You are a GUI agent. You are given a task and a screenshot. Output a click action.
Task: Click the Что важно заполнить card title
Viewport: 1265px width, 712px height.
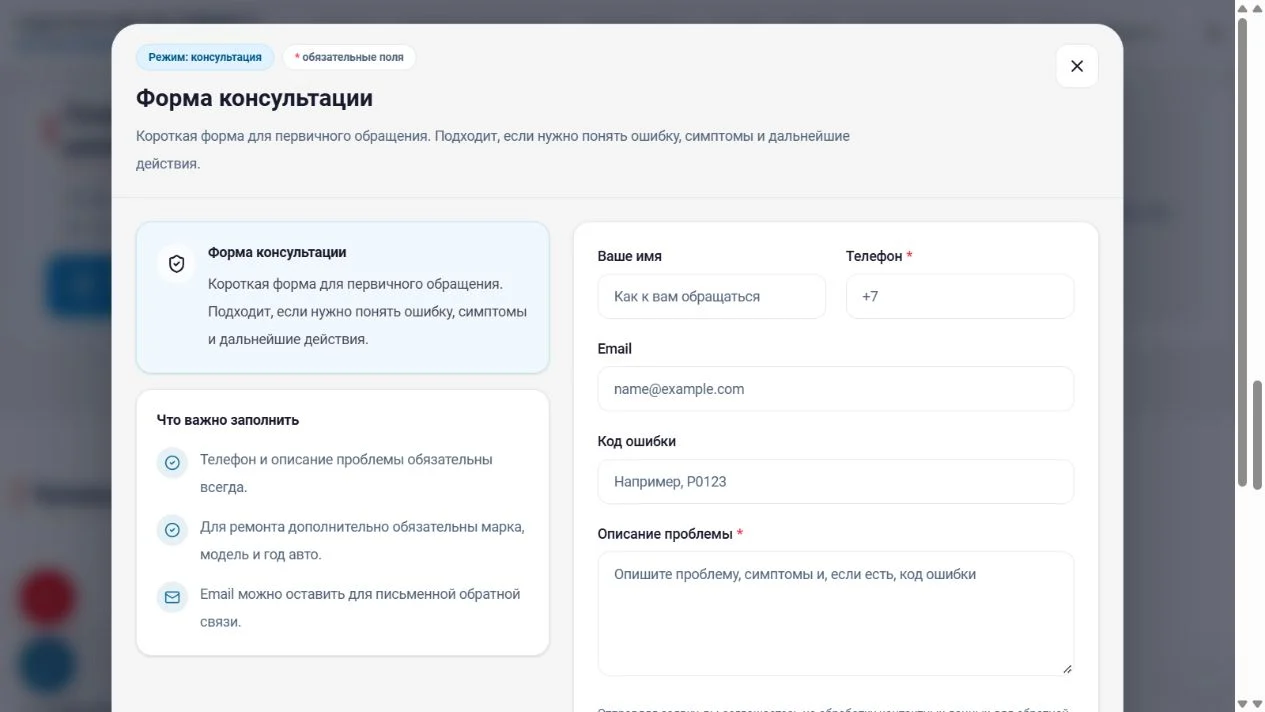point(228,420)
